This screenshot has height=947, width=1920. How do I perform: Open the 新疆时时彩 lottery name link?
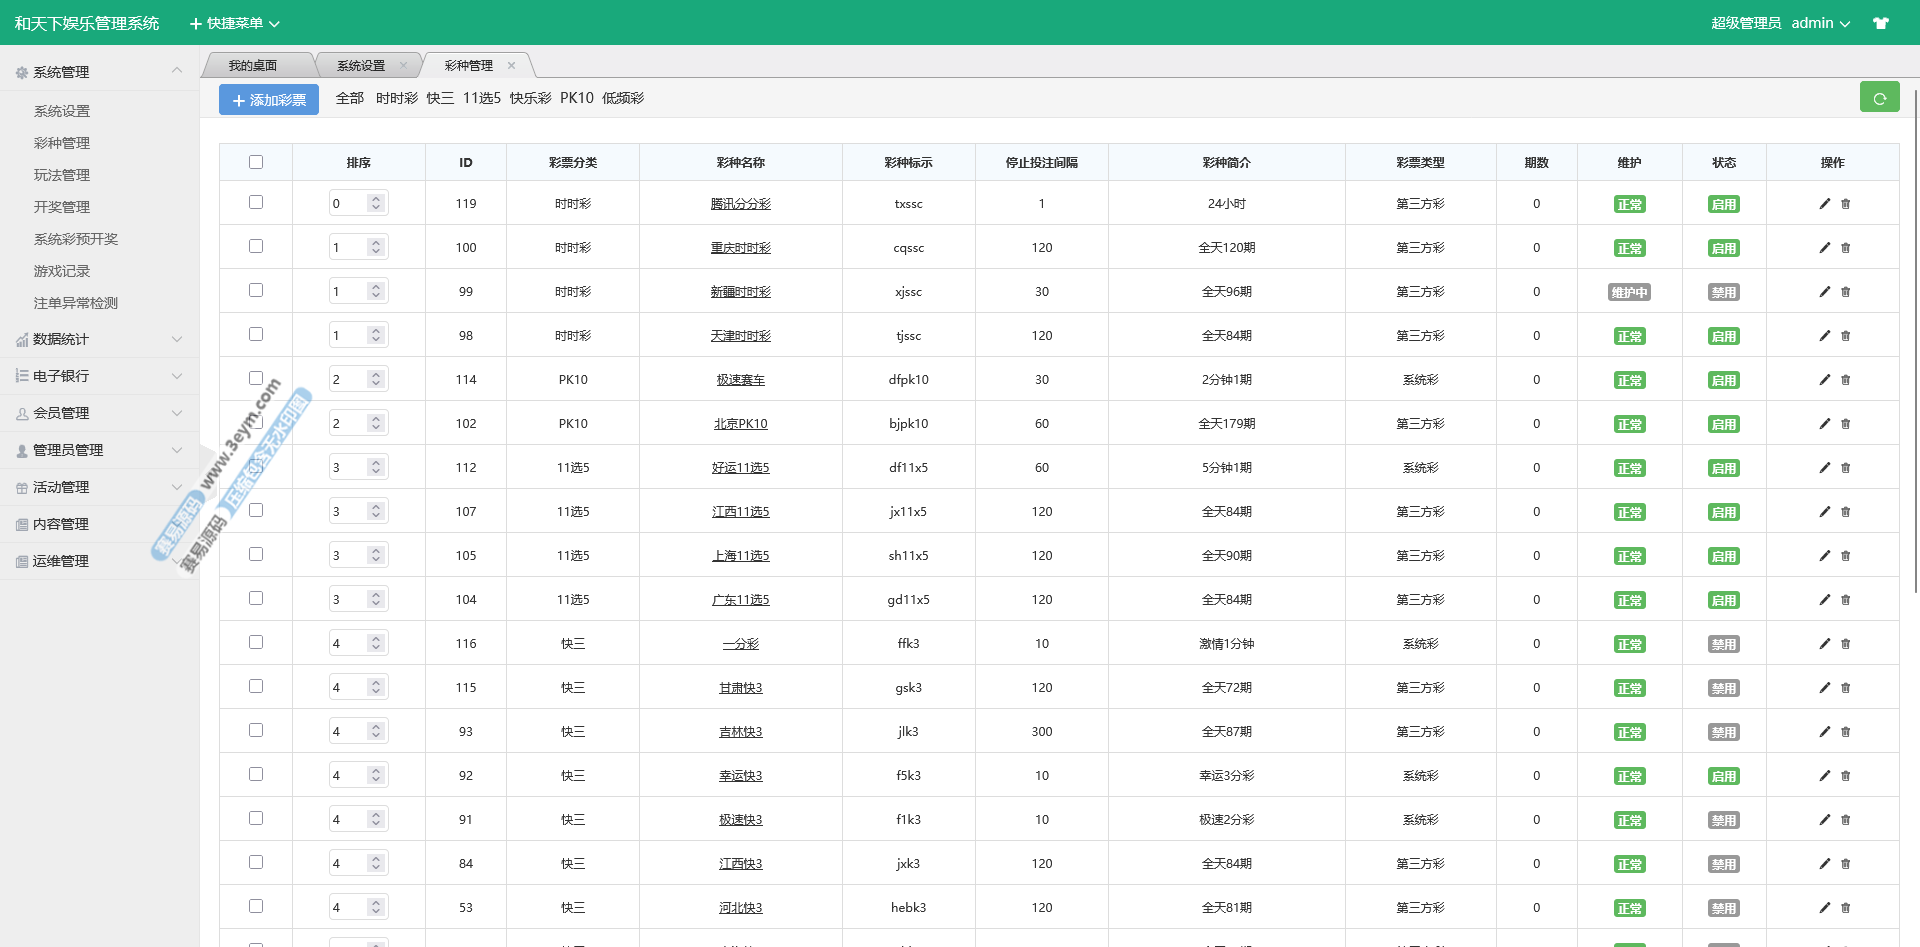740,292
